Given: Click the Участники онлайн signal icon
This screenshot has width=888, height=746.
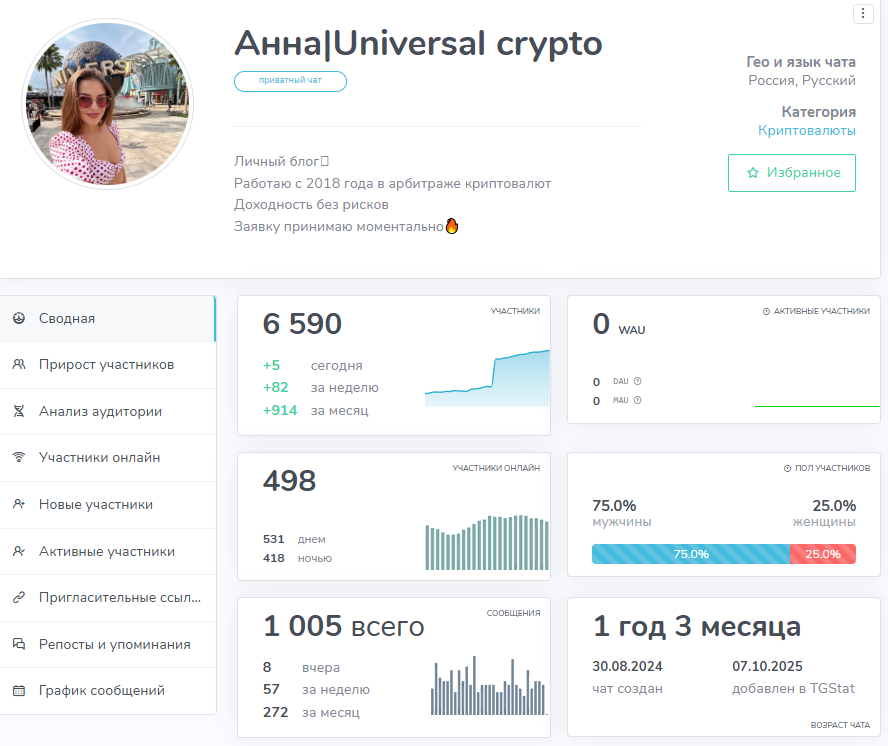Looking at the screenshot, I should pos(19,457).
